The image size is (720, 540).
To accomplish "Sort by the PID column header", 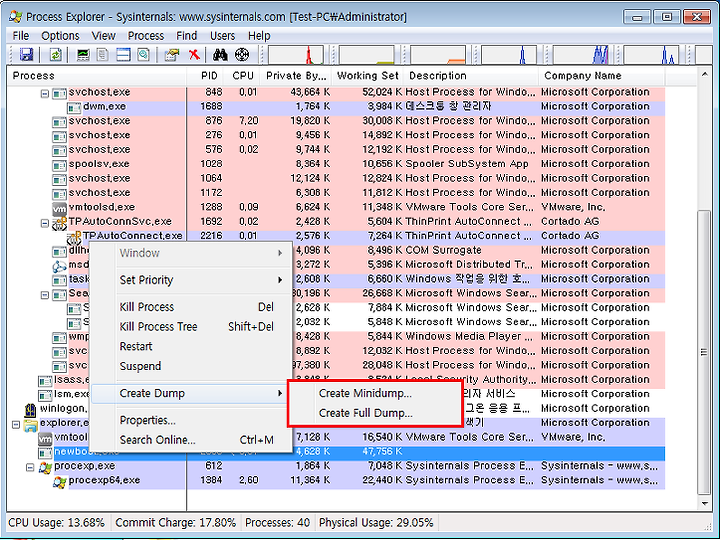I will pos(206,76).
